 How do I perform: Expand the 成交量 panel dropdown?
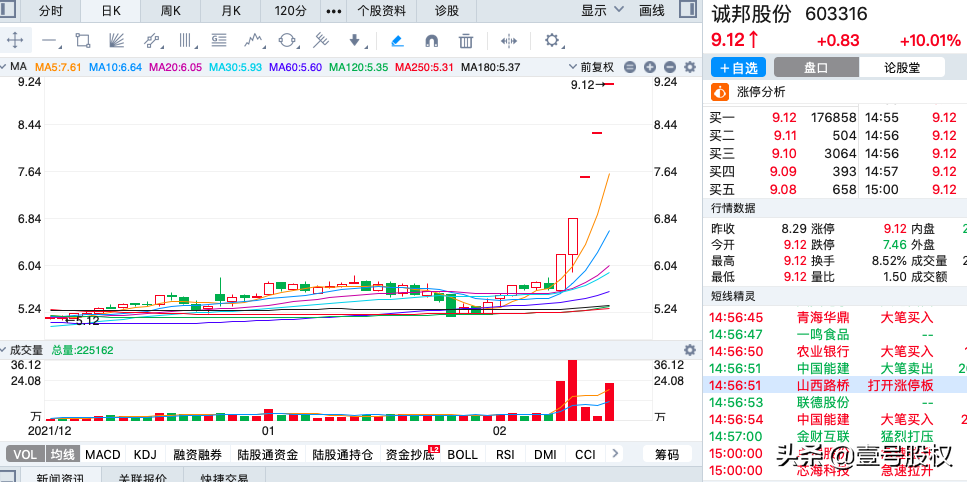point(22,350)
